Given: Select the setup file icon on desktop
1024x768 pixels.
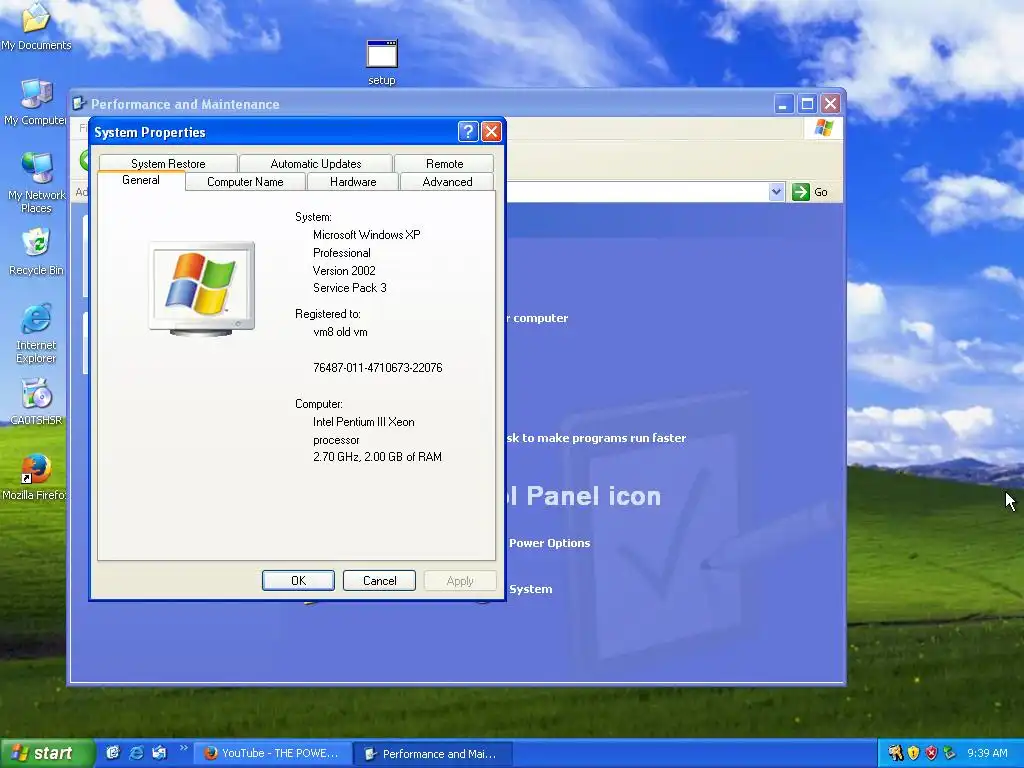Looking at the screenshot, I should (x=382, y=63).
